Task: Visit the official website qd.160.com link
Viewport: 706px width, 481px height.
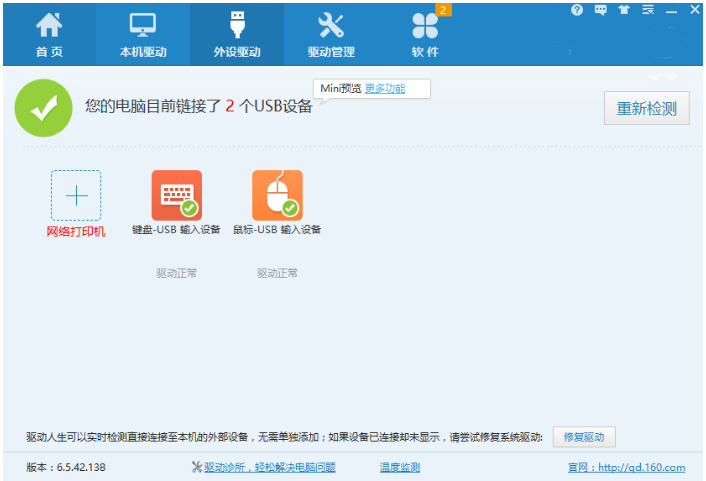Action: pos(625,467)
